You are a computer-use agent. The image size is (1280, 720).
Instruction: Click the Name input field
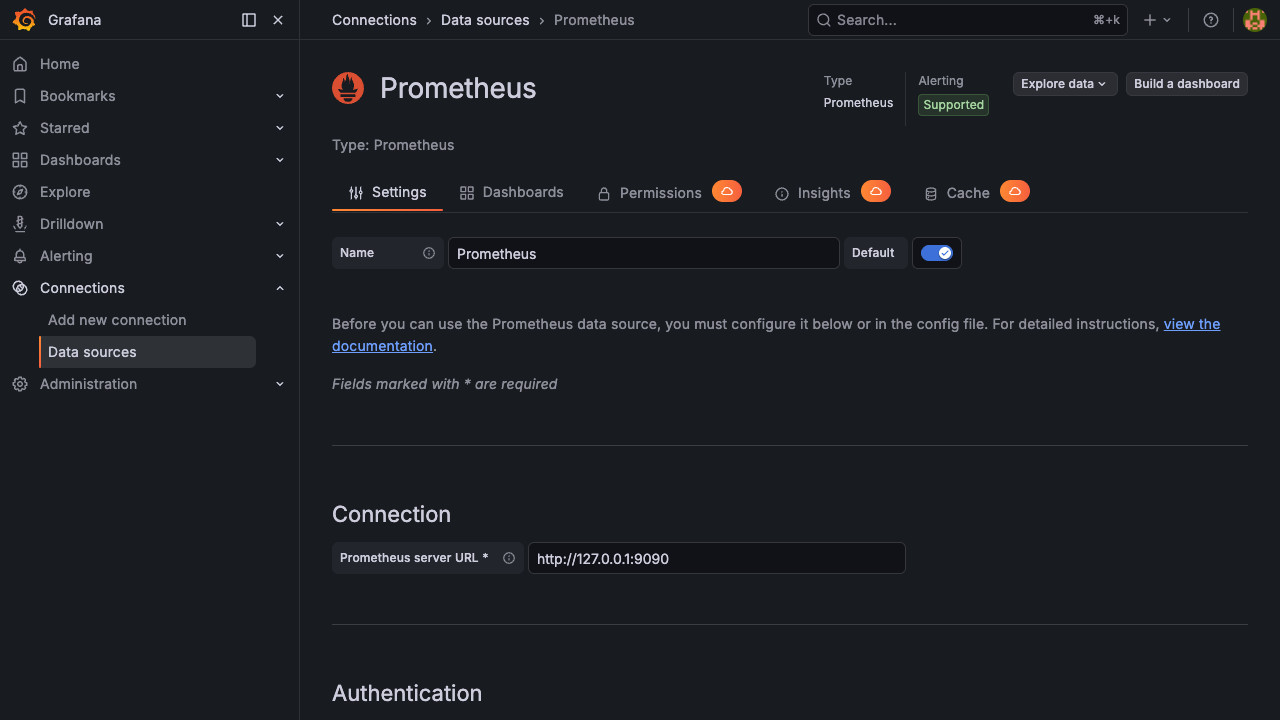coord(643,253)
